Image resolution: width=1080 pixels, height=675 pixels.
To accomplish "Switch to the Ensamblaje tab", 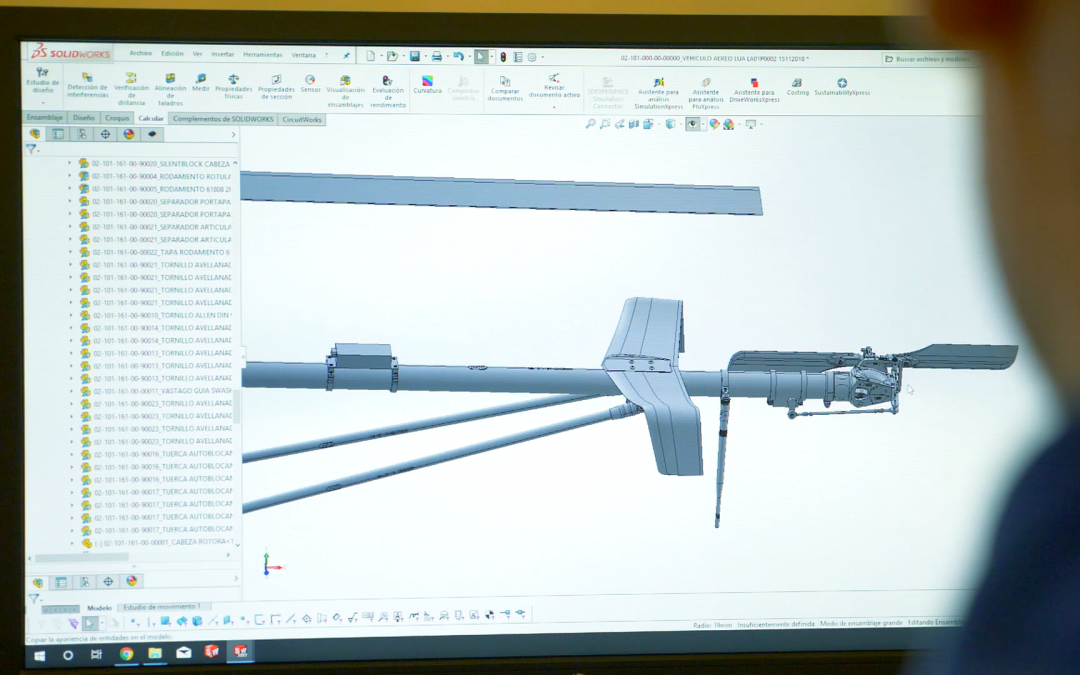I will [x=45, y=117].
